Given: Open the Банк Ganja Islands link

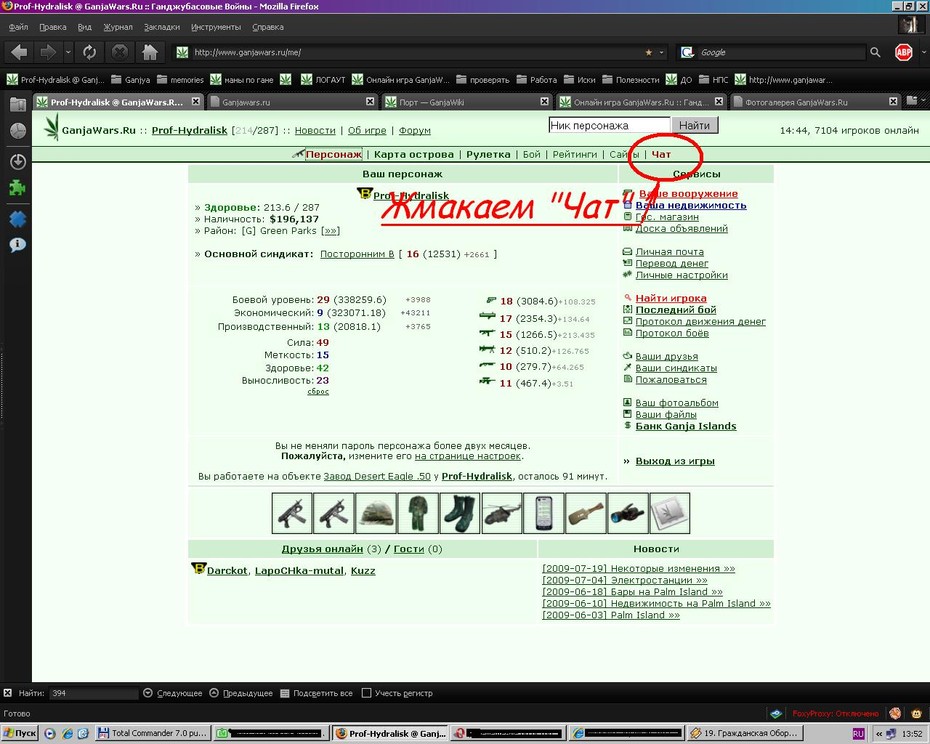Looking at the screenshot, I should pos(686,426).
